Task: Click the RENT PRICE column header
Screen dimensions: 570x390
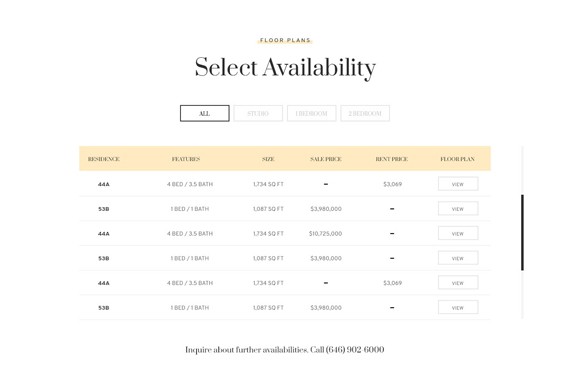Action: click(x=392, y=159)
